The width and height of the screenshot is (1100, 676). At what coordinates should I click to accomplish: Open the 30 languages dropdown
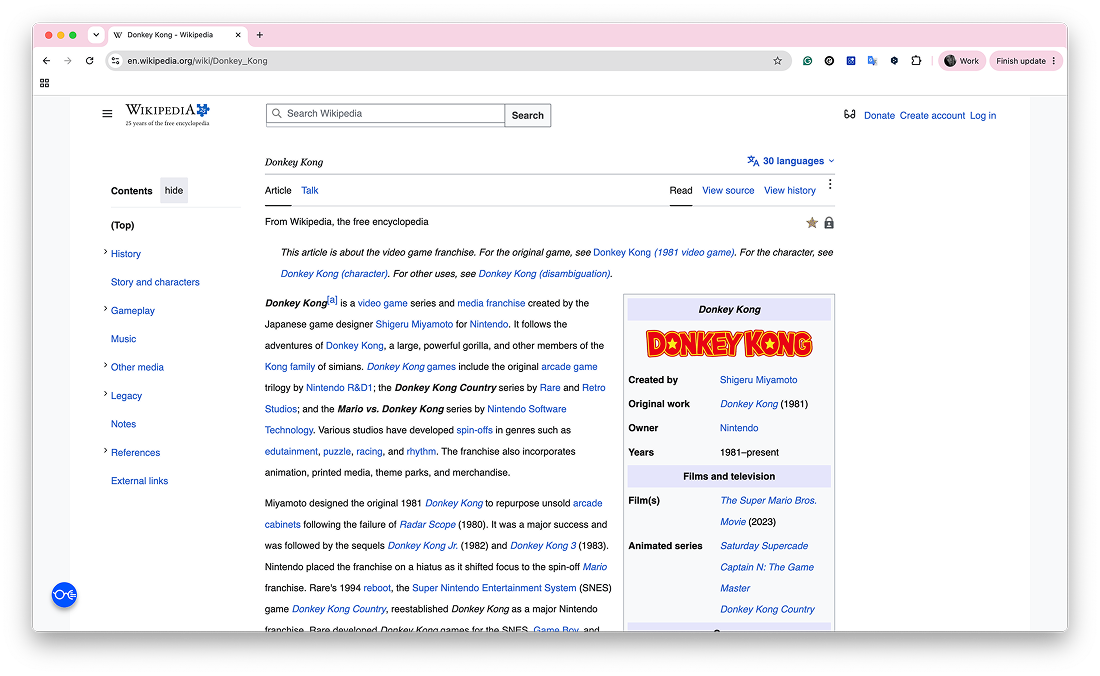click(x=791, y=161)
